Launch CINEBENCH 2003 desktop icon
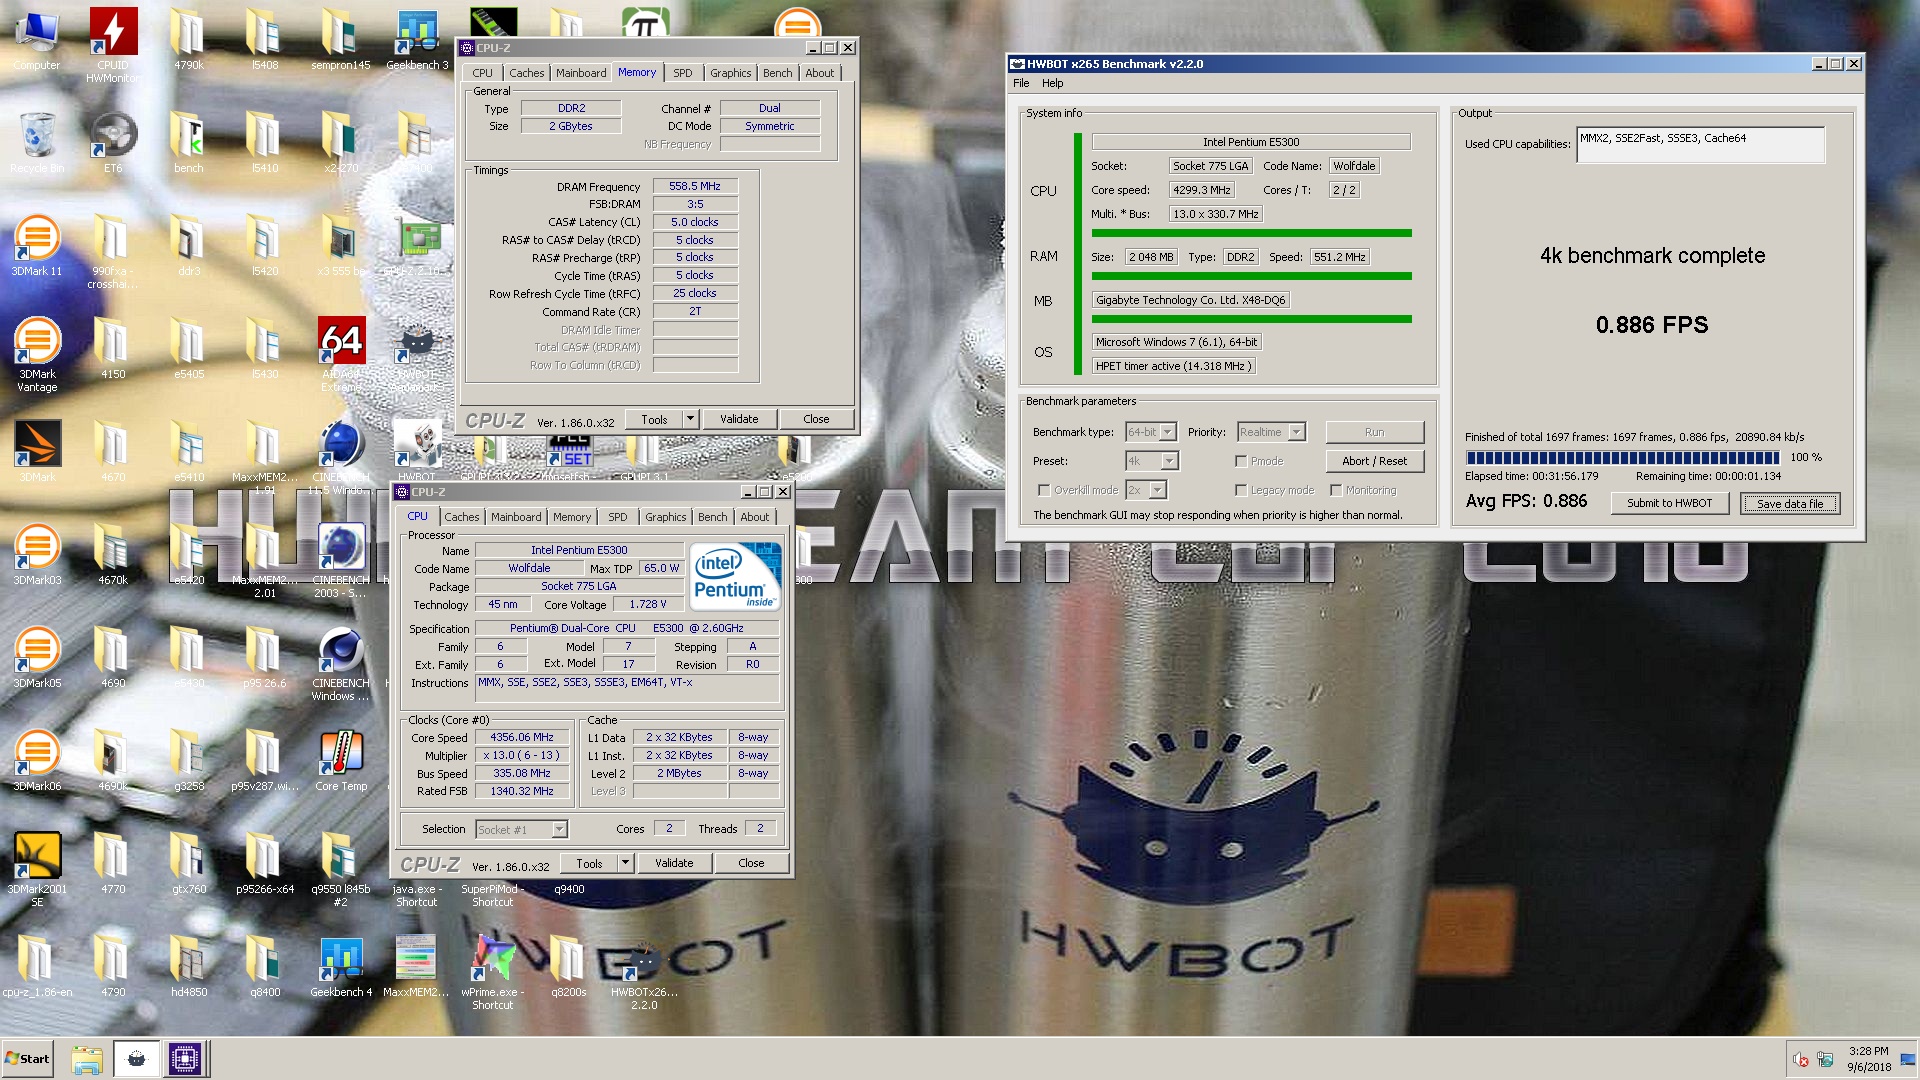 coord(341,560)
